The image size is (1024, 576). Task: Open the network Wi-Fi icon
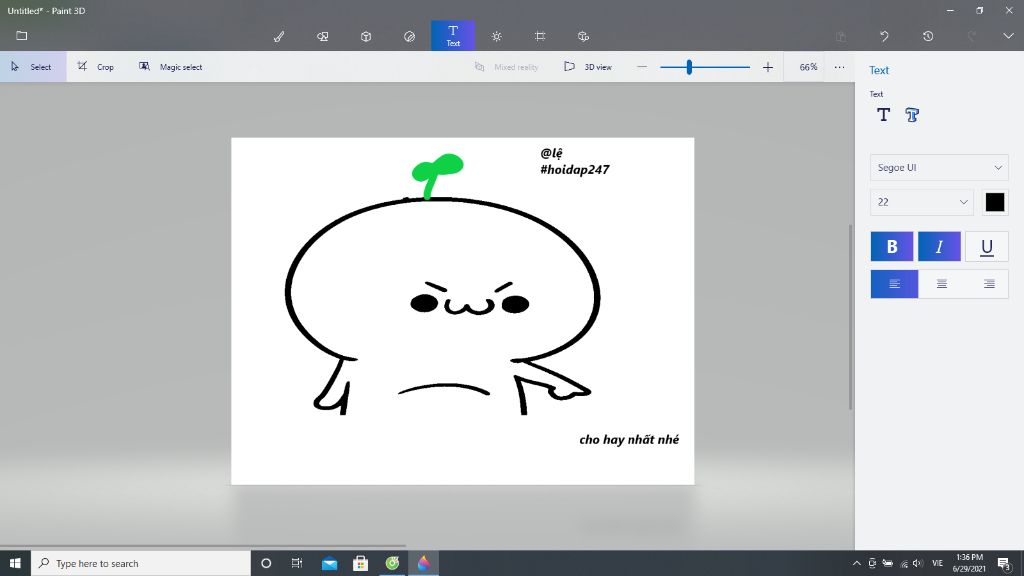[x=904, y=563]
